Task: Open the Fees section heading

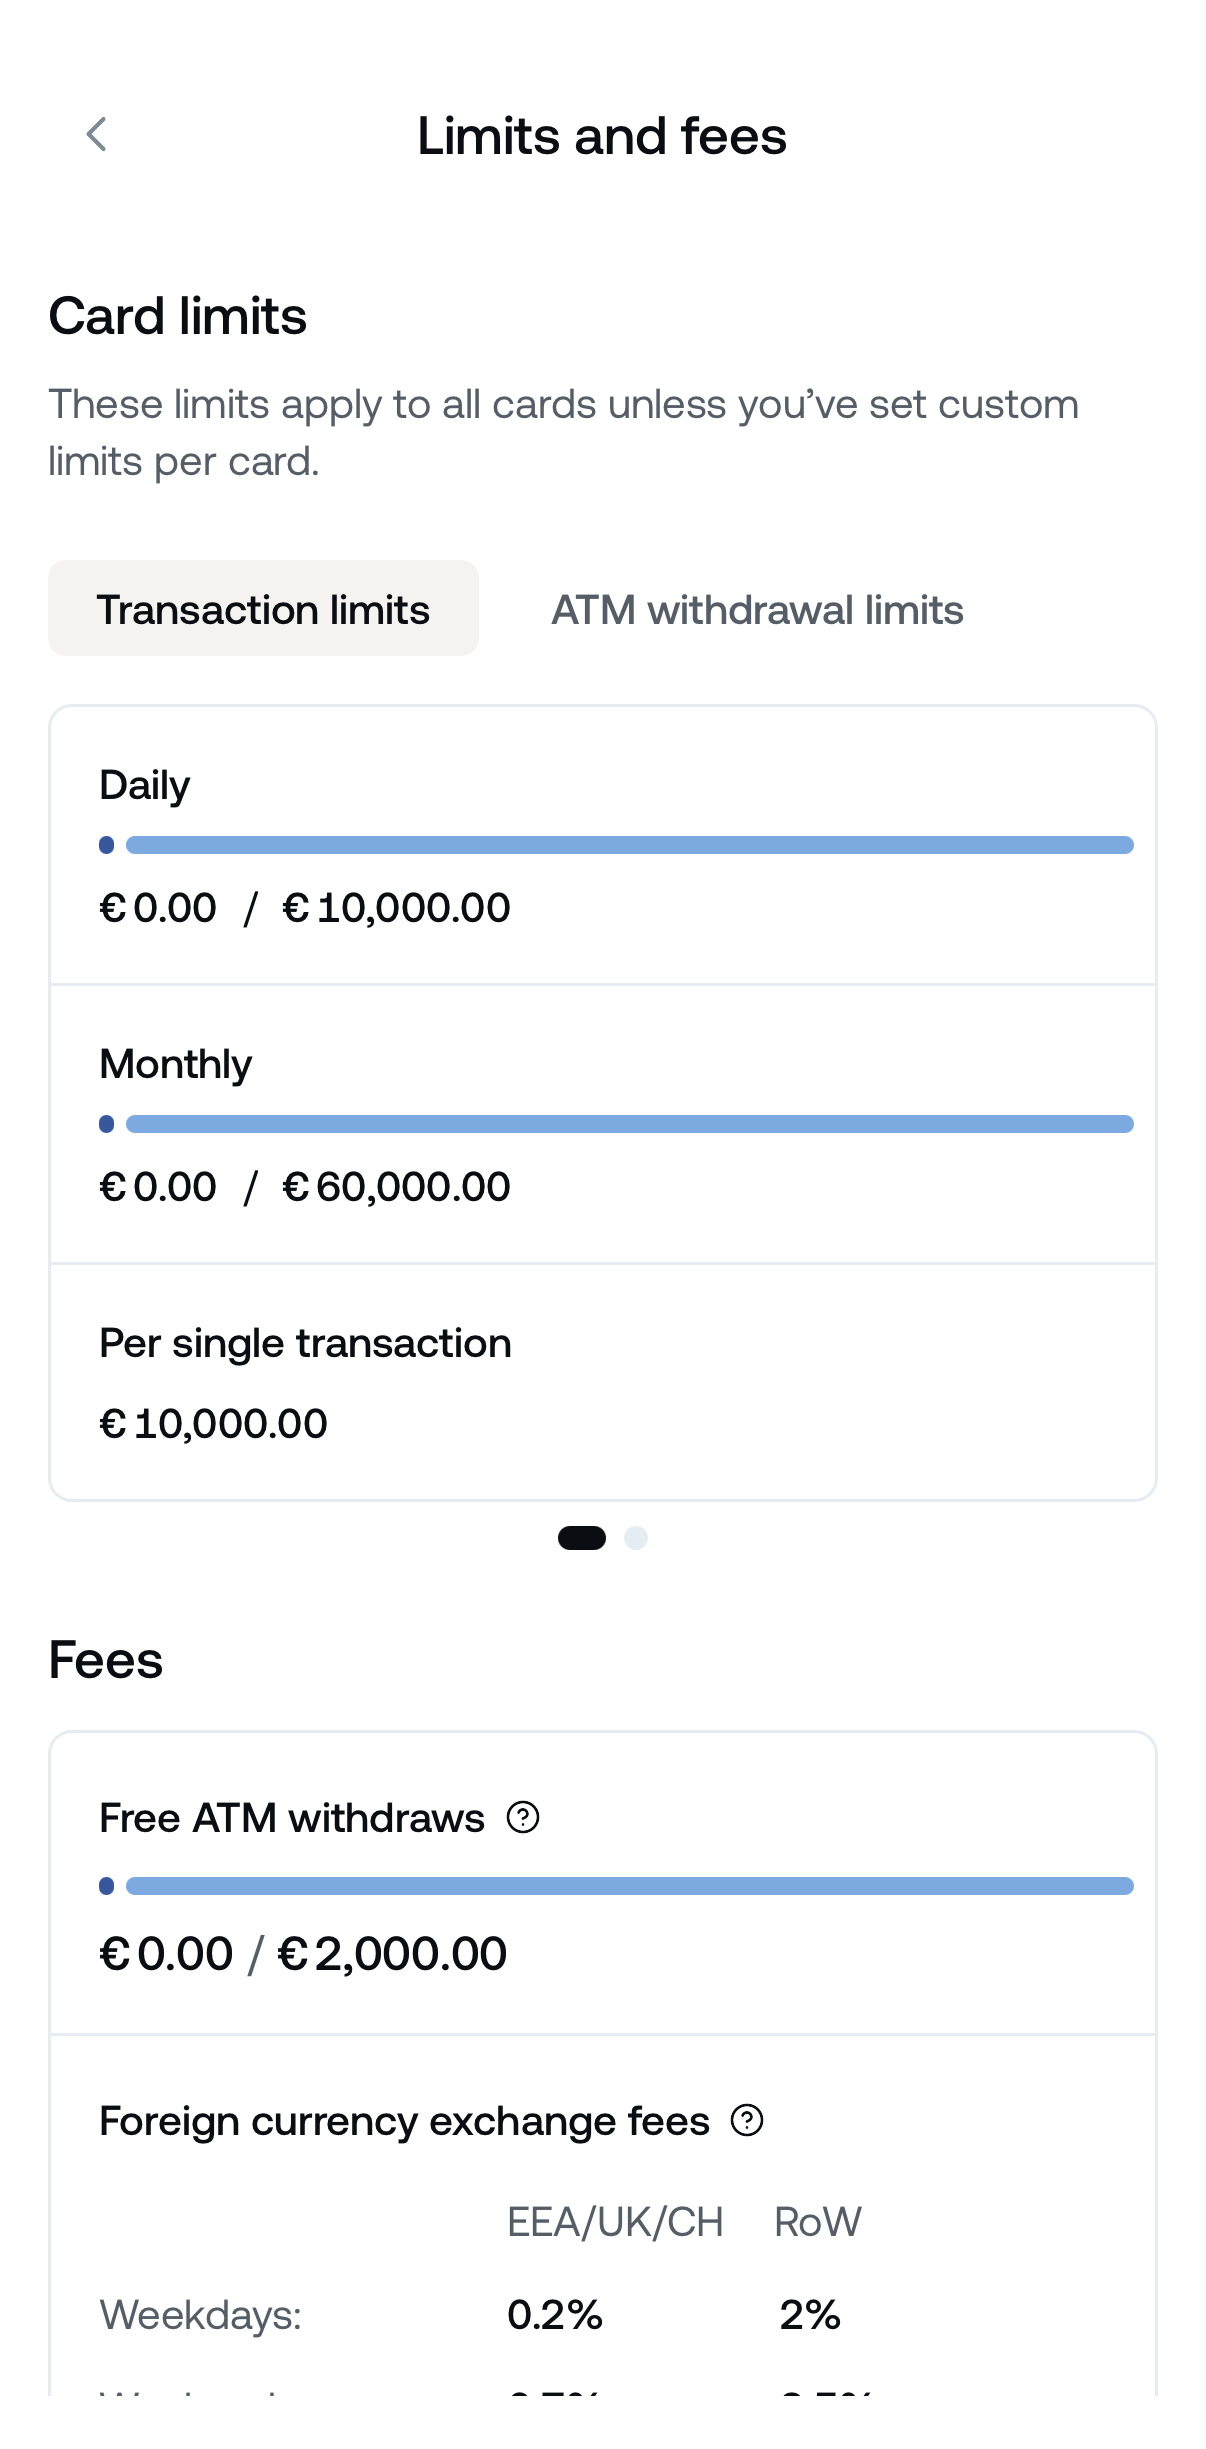Action: pyautogui.click(x=107, y=1659)
